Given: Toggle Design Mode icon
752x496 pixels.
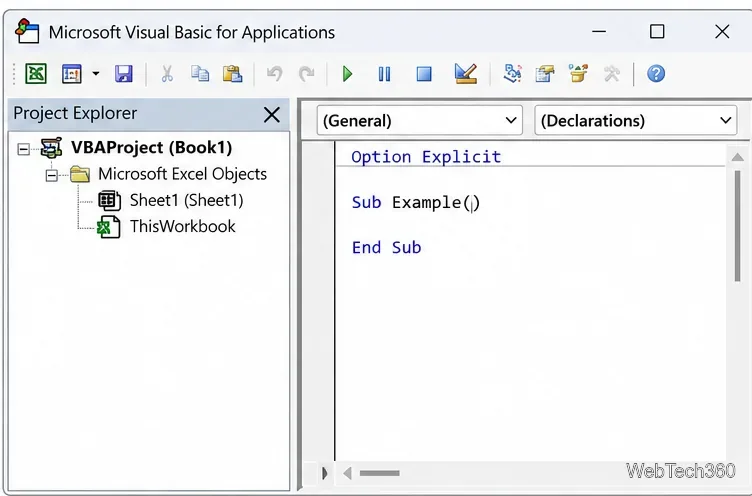Looking at the screenshot, I should click(x=466, y=73).
